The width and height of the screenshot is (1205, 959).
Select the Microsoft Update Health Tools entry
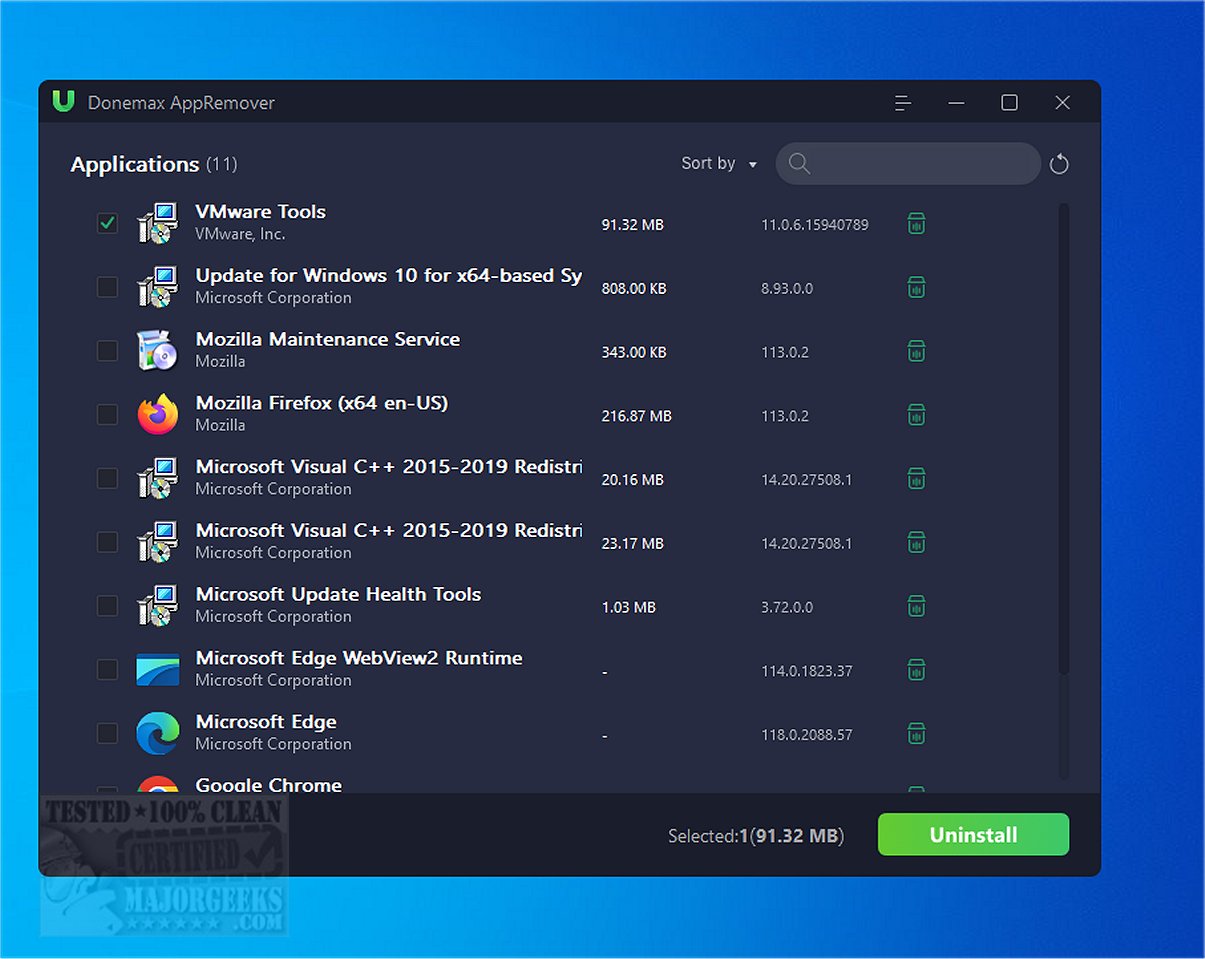[x=338, y=594]
